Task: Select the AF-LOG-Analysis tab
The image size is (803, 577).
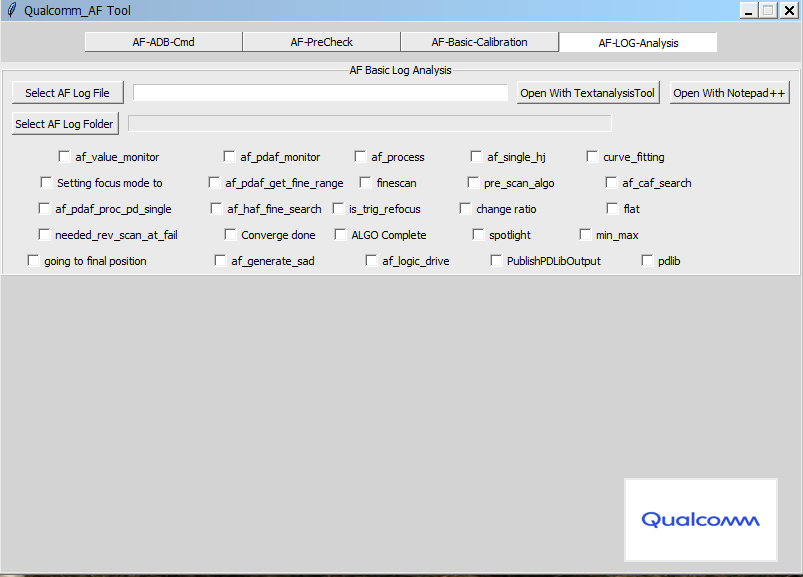Action: pos(637,43)
